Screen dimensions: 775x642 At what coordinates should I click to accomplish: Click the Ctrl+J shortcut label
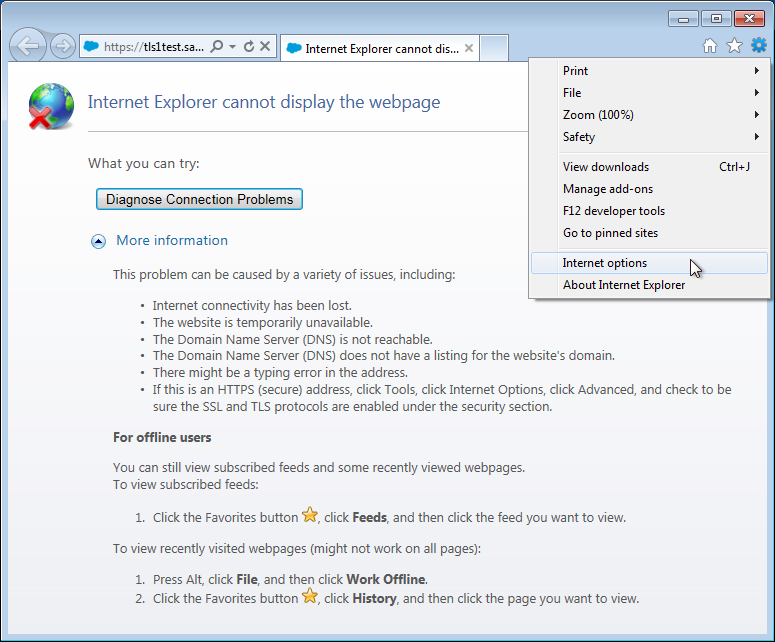click(x=734, y=167)
